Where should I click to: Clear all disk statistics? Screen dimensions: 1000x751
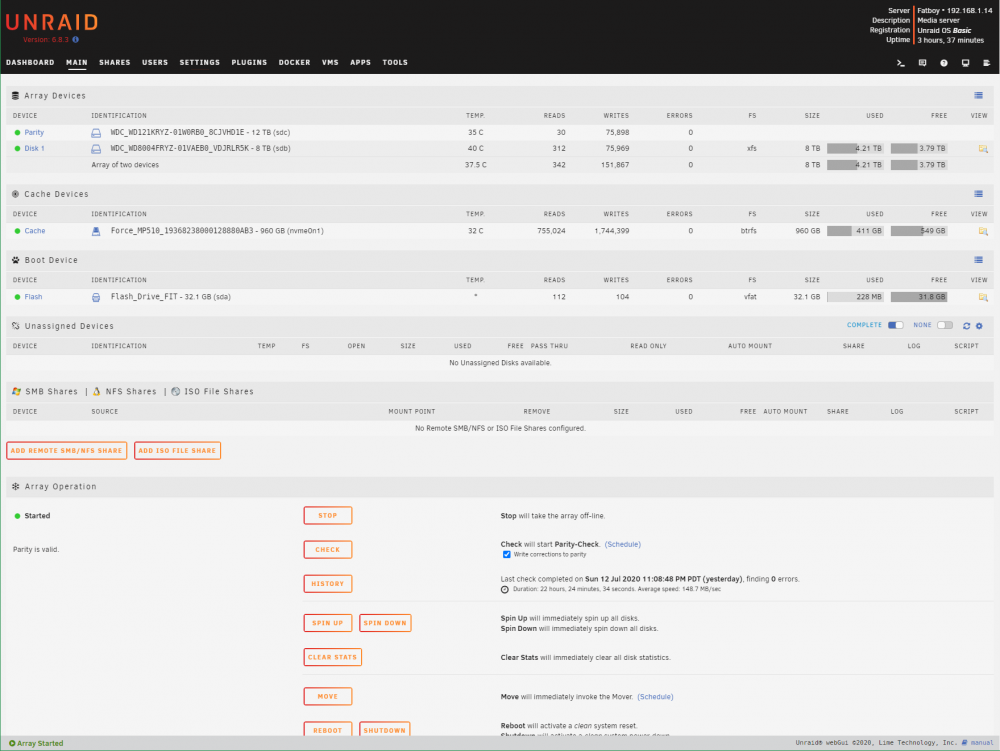click(x=332, y=657)
